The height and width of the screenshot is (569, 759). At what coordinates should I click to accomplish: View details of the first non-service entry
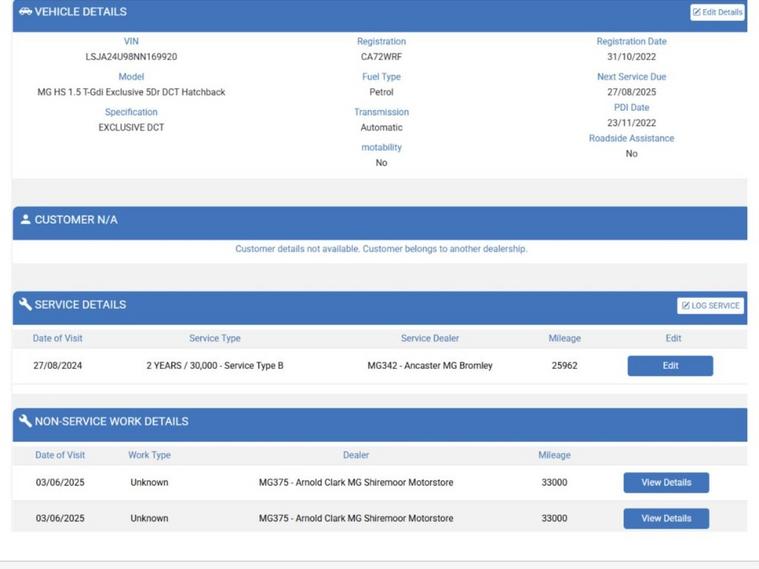tap(666, 483)
